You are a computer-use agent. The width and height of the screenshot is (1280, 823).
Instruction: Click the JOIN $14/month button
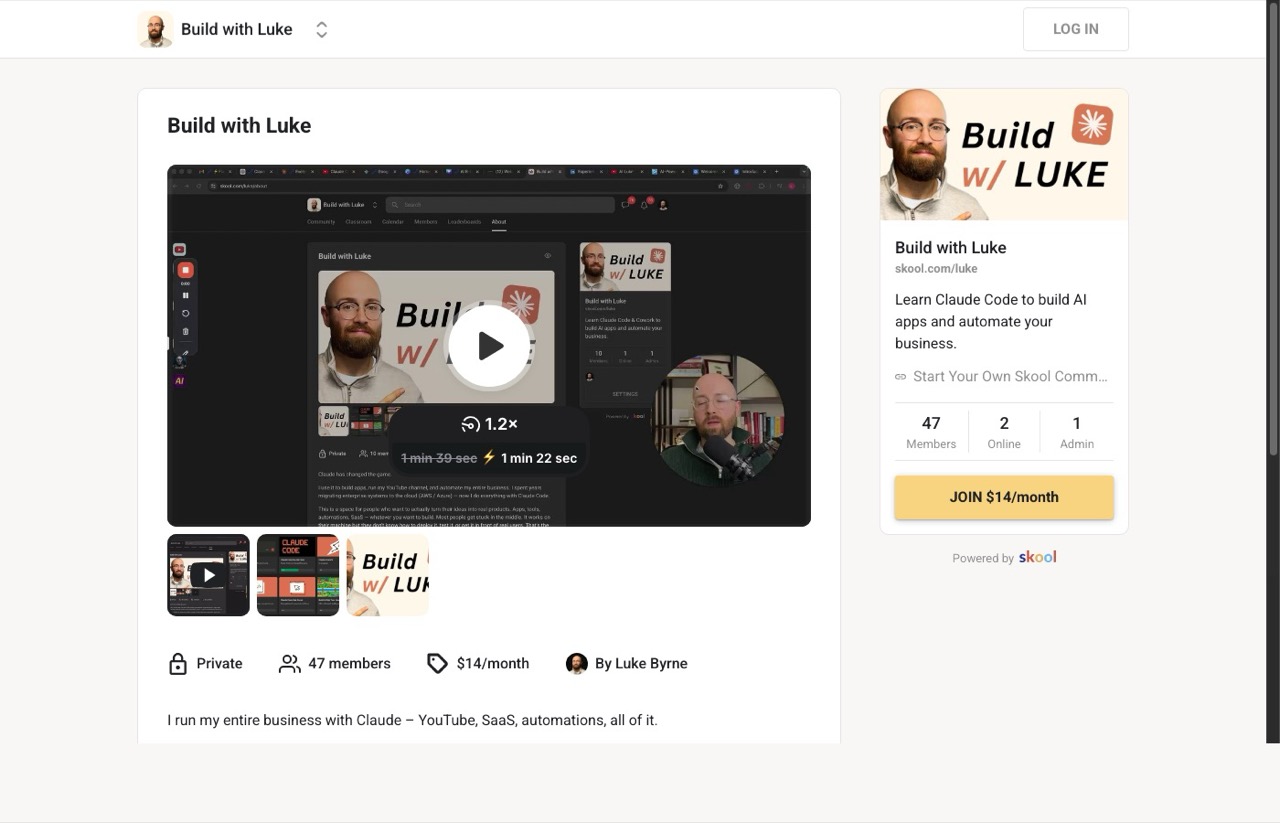tap(1004, 497)
